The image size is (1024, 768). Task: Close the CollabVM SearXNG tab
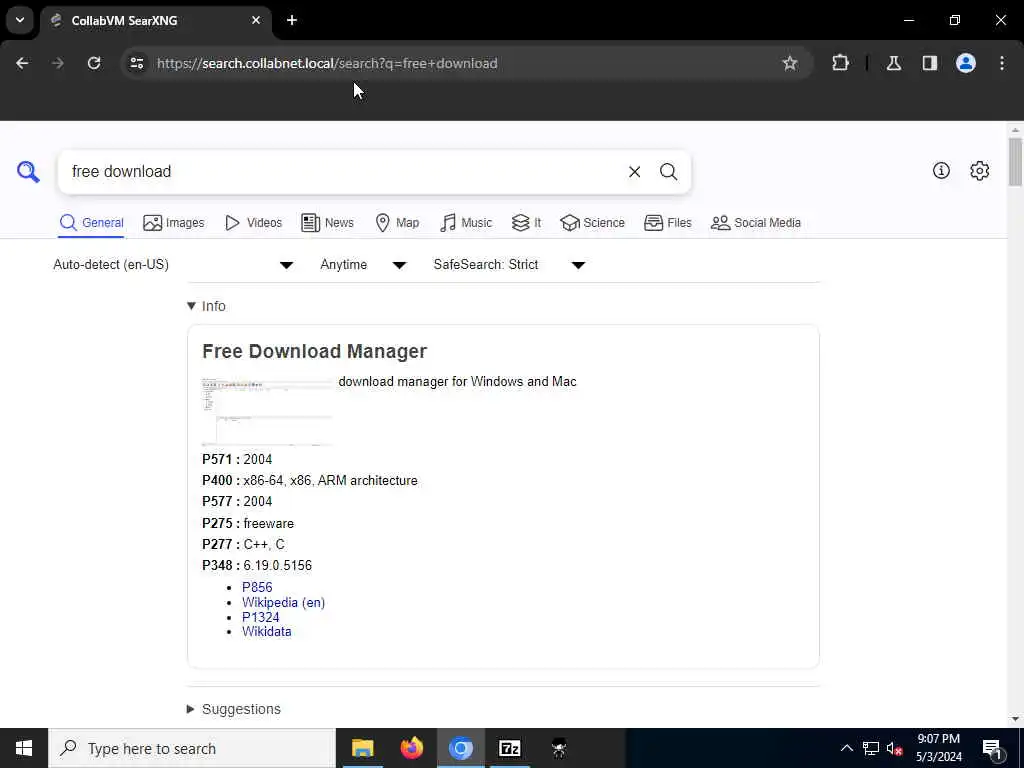tap(256, 20)
